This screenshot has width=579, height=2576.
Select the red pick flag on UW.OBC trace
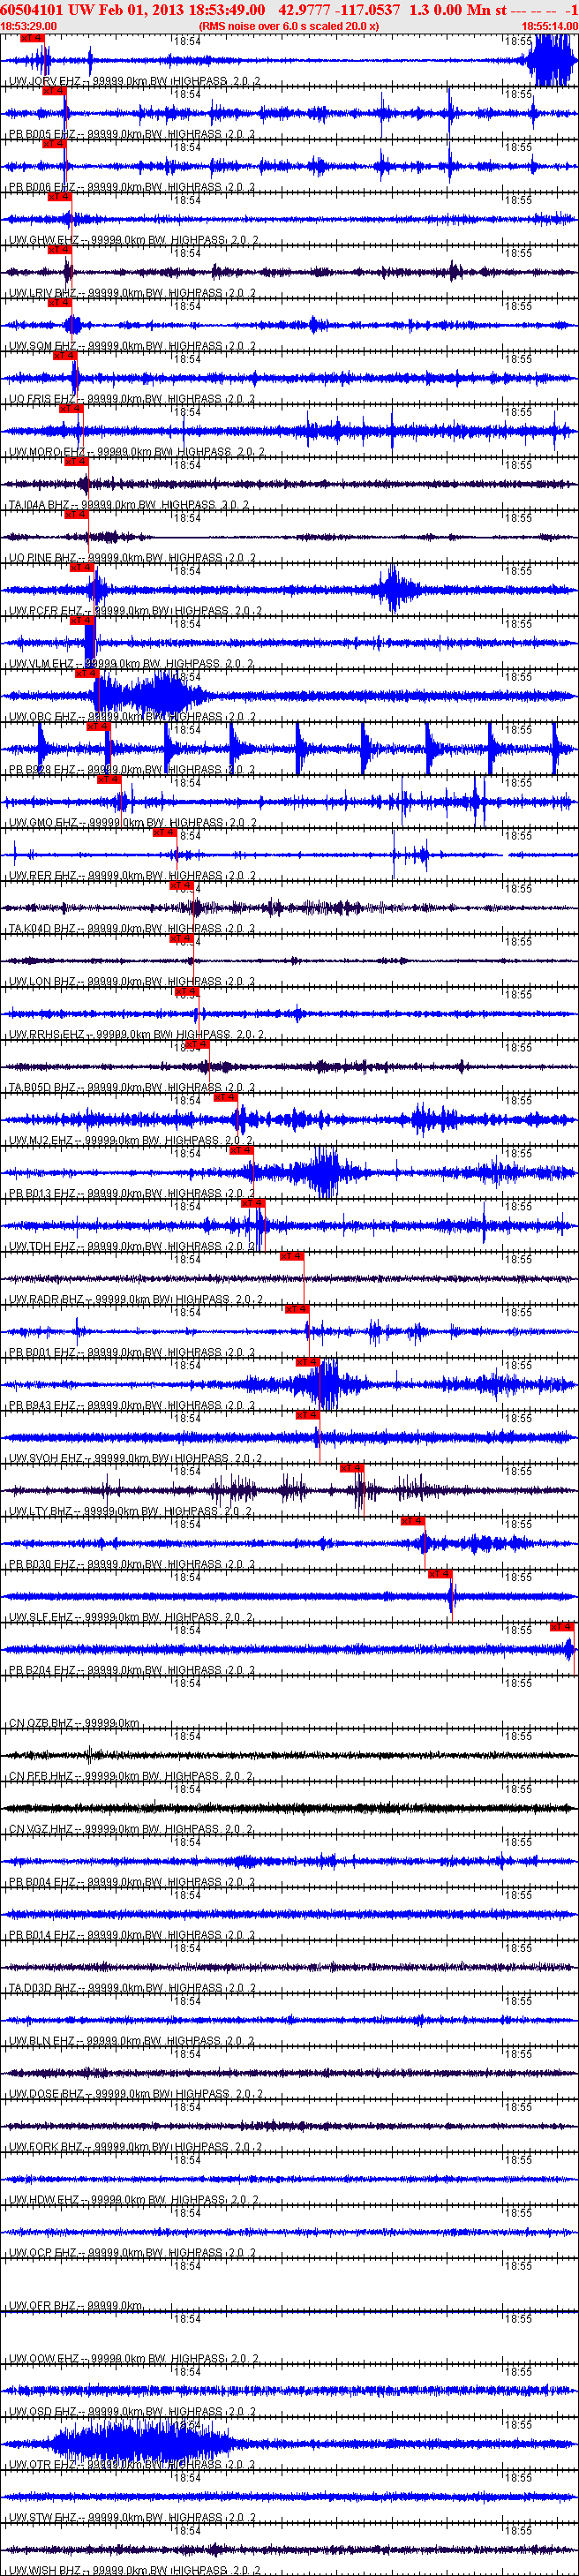click(87, 674)
